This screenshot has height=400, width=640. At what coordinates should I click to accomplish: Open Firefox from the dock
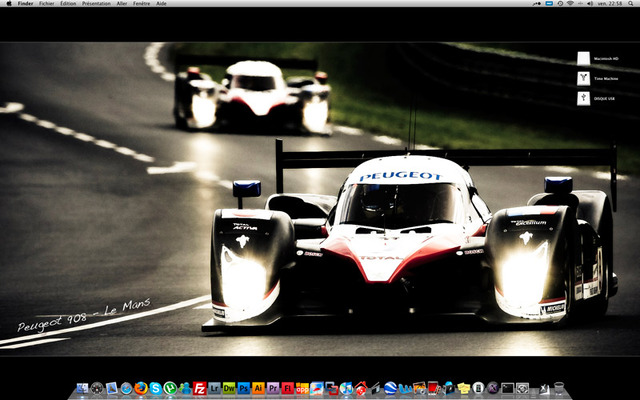click(141, 388)
